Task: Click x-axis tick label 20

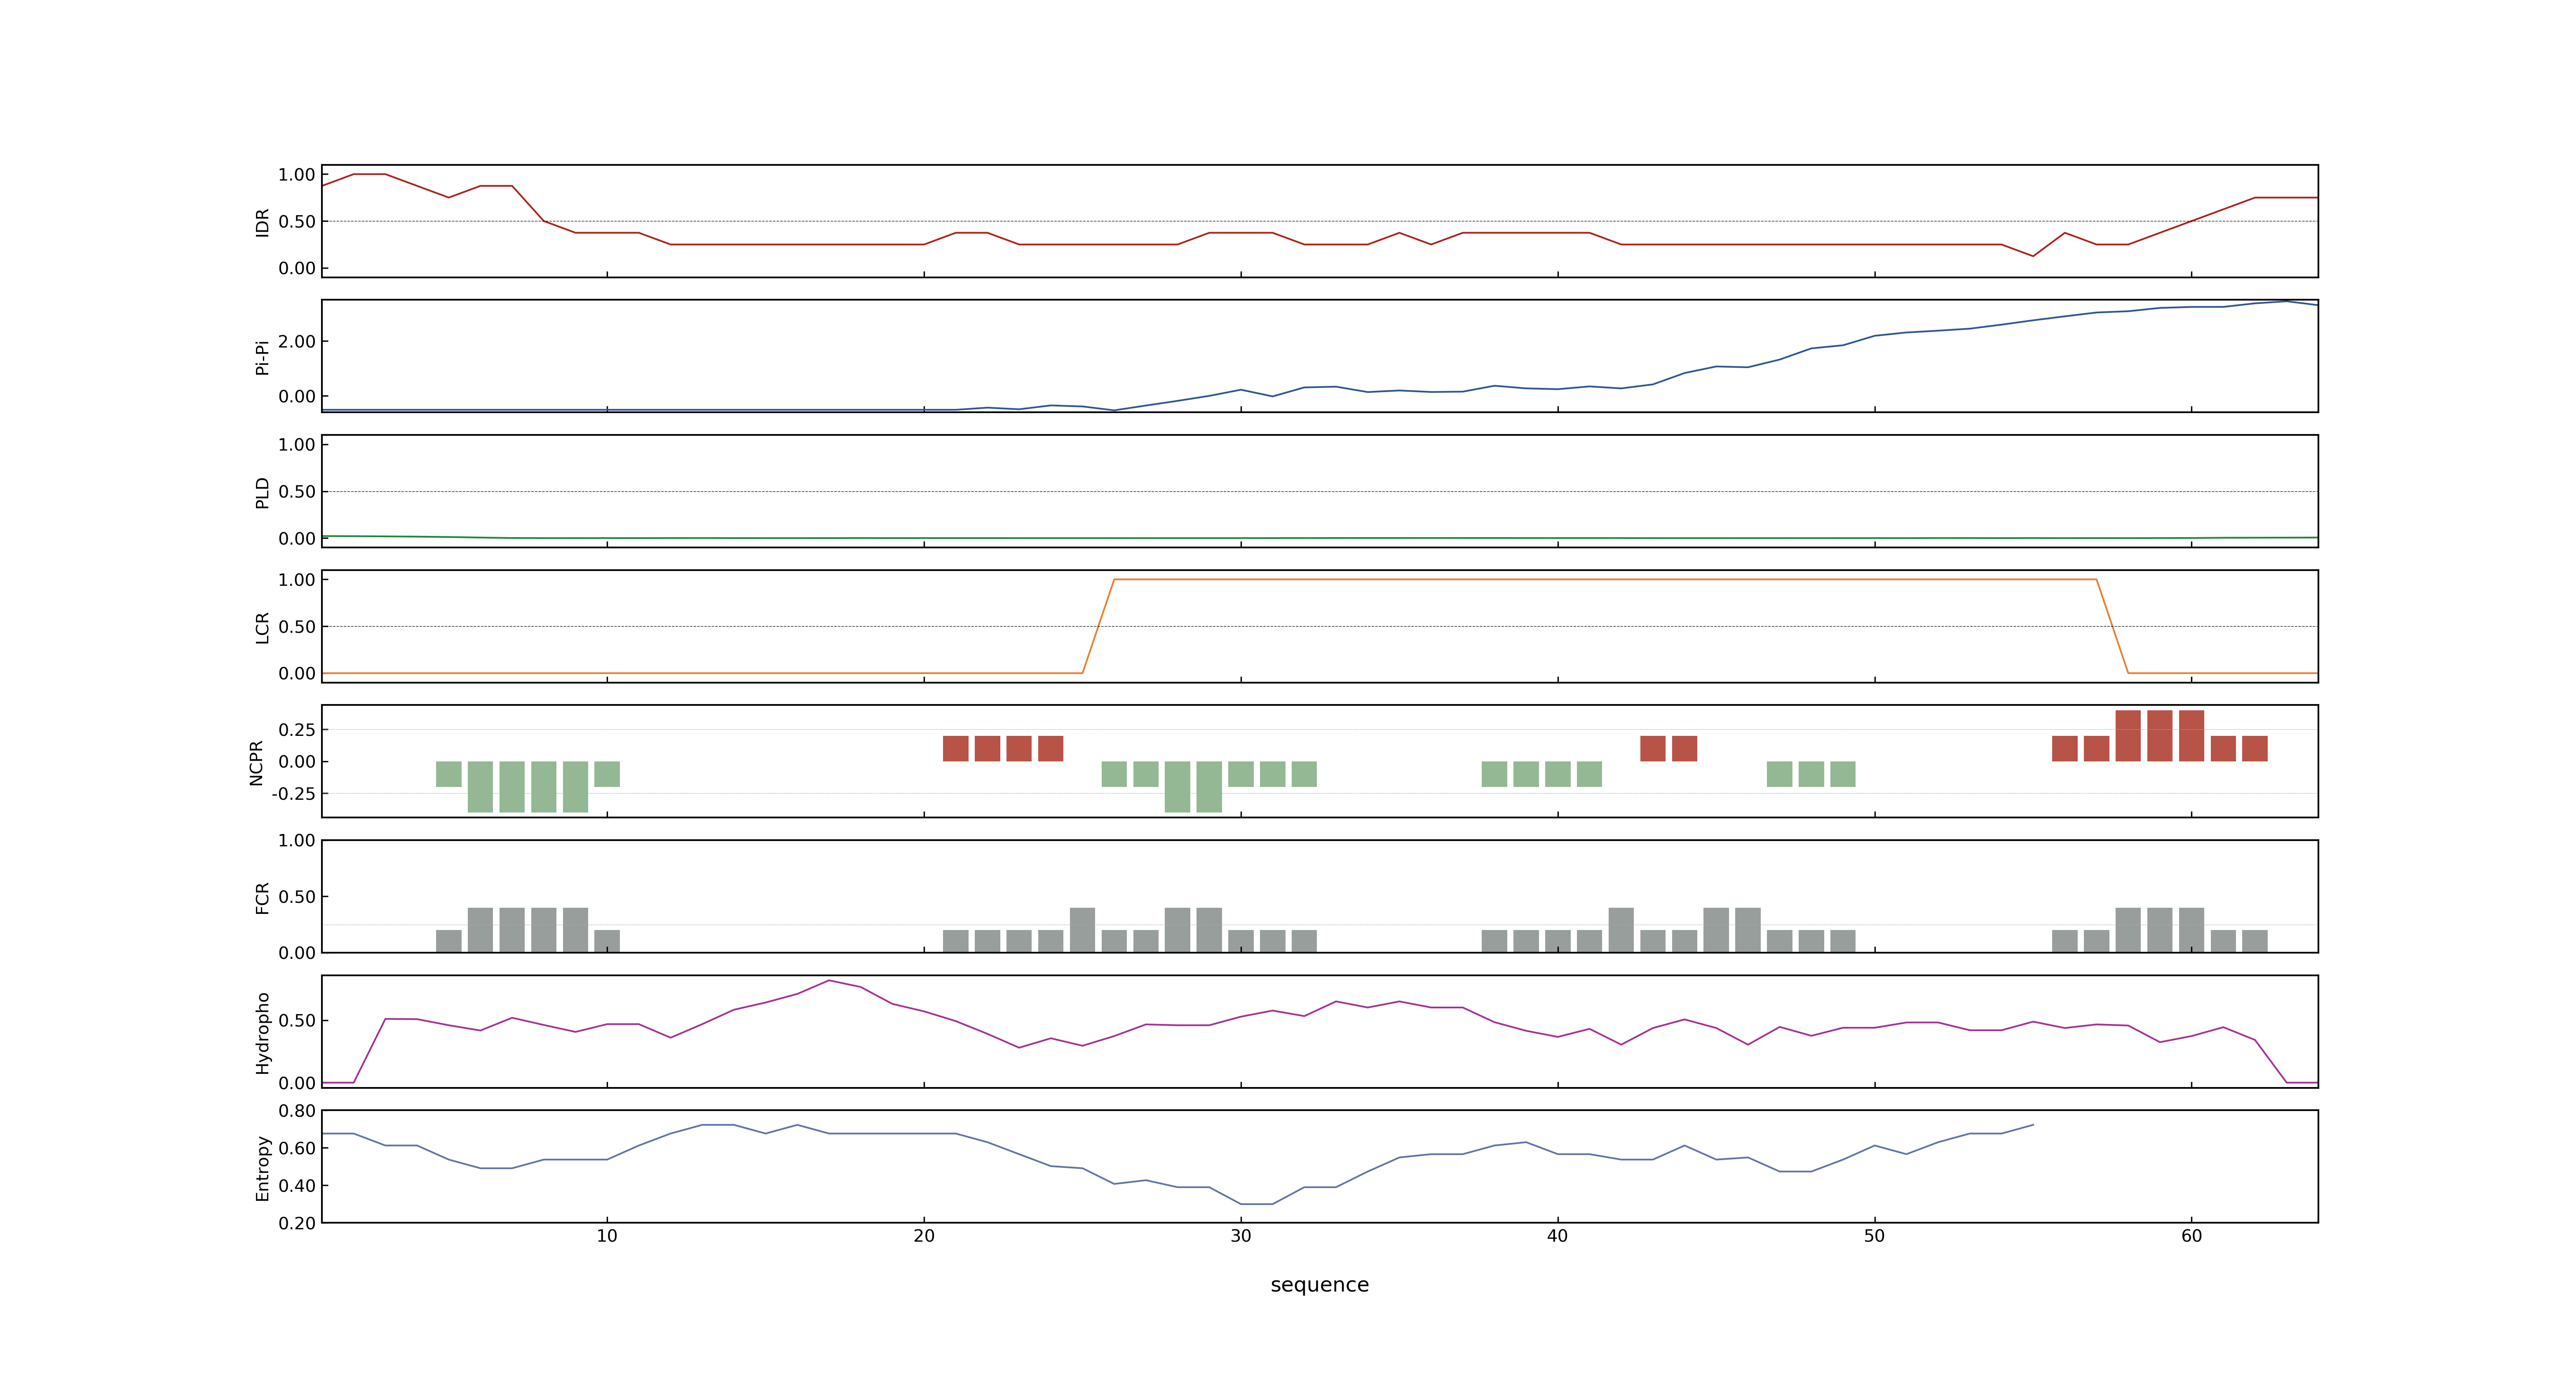Action: 924,1236
